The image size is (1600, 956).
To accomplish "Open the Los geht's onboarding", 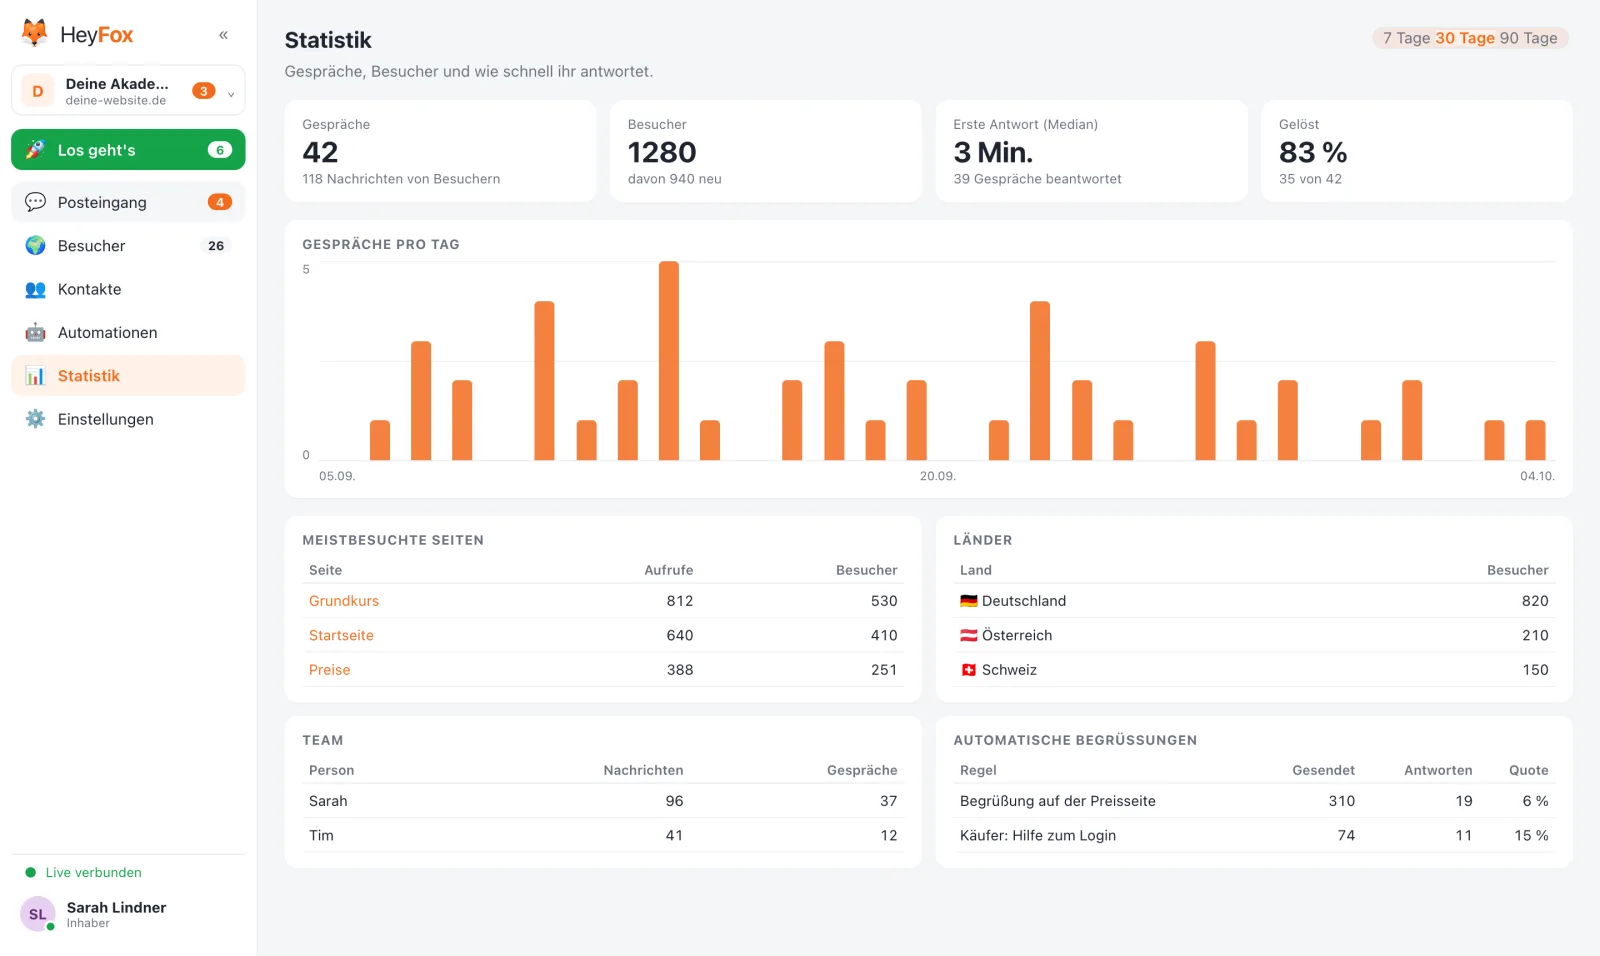I will (128, 150).
